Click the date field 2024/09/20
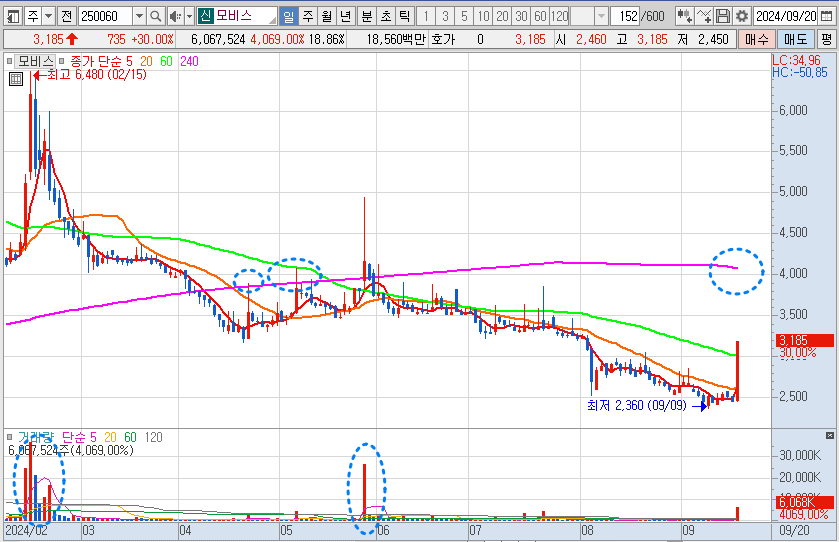Screen dimensions: 839x542 point(786,17)
